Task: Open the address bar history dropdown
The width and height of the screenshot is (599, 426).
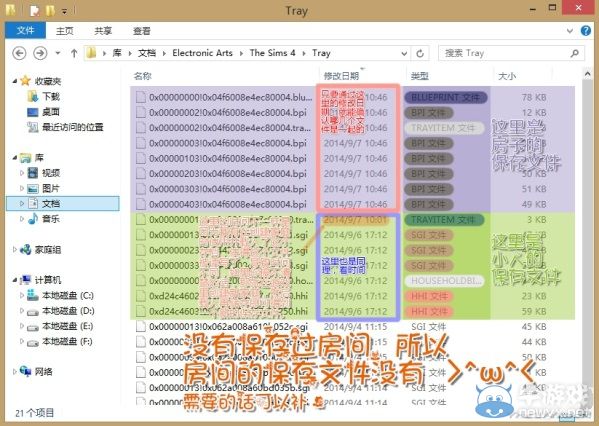Action: pyautogui.click(x=404, y=53)
